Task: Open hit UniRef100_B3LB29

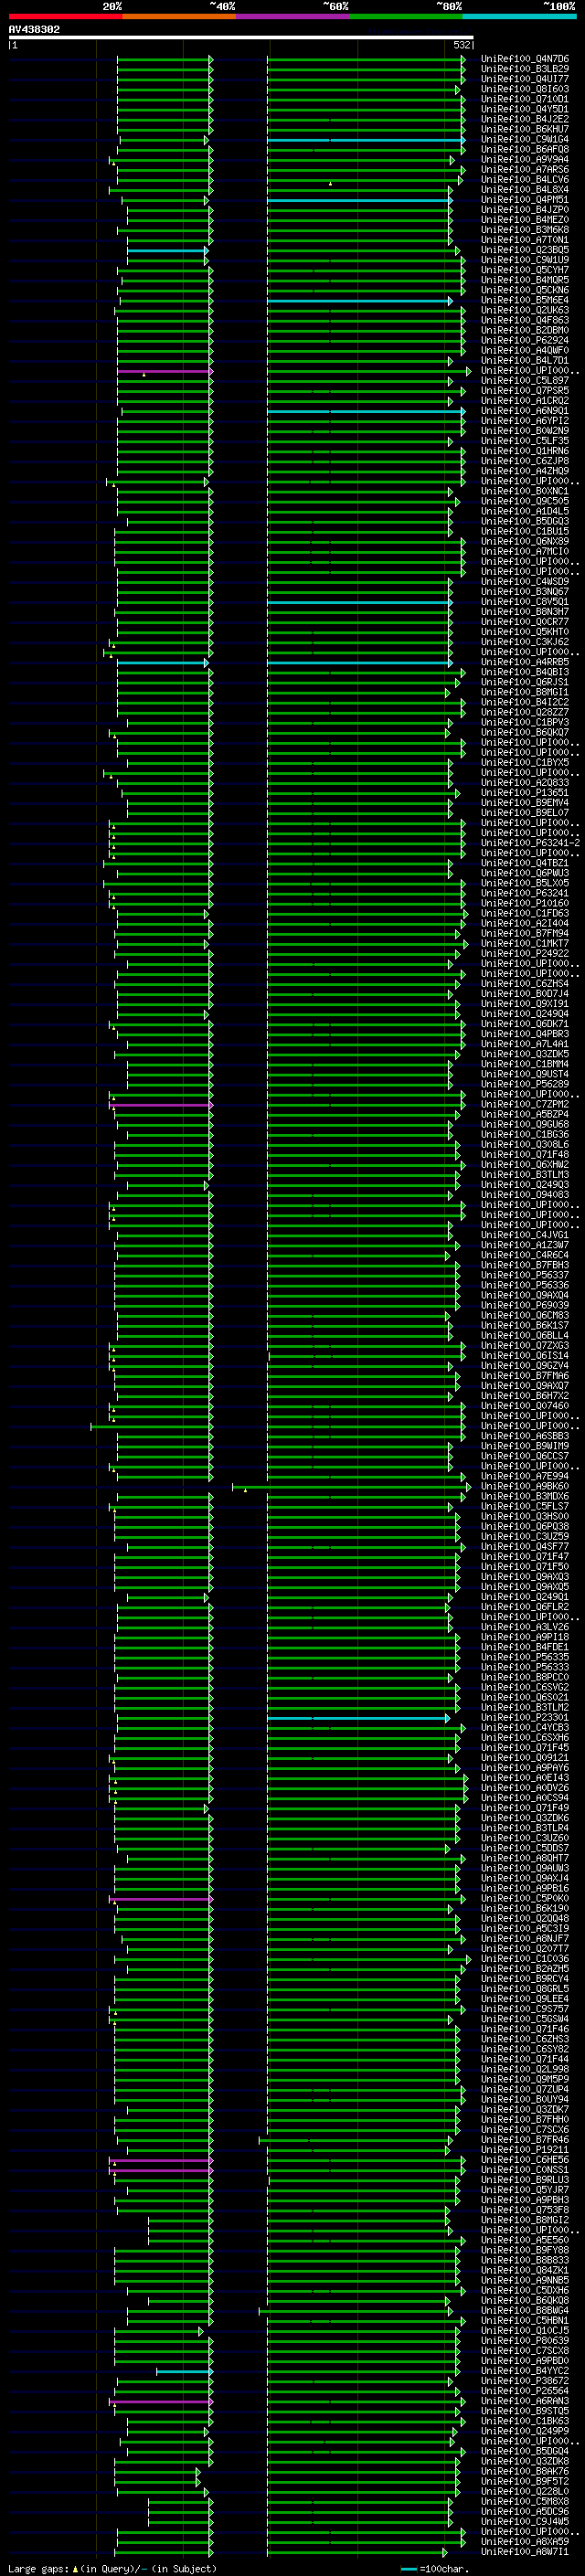Action: 525,69
